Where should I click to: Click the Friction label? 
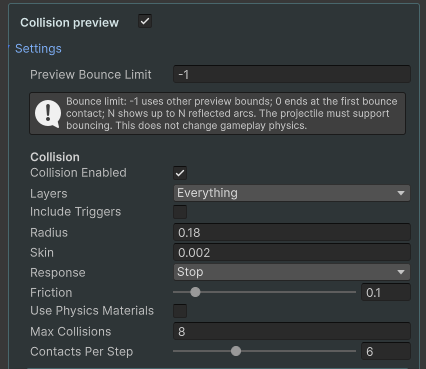pyautogui.click(x=51, y=292)
